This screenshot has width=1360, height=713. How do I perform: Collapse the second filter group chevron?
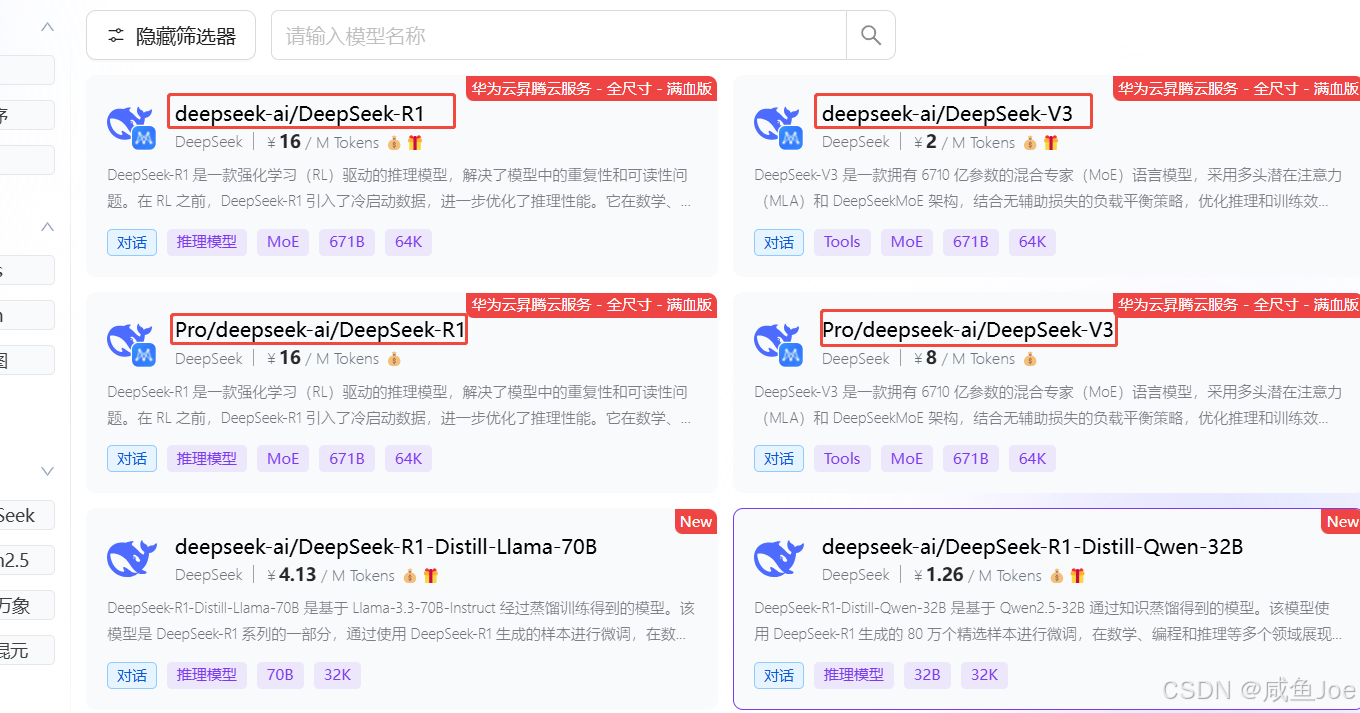click(x=47, y=226)
